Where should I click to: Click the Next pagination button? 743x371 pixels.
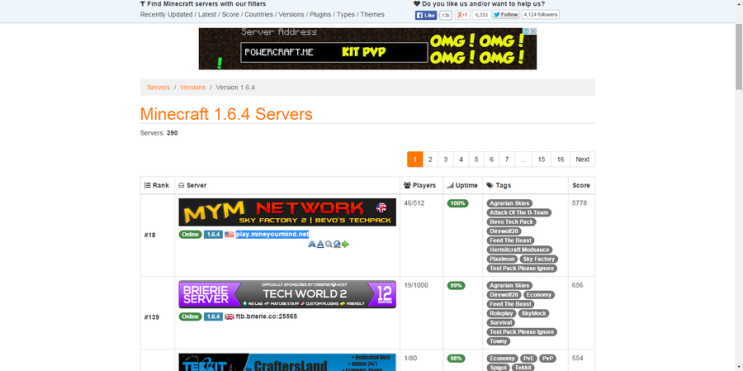(x=582, y=159)
